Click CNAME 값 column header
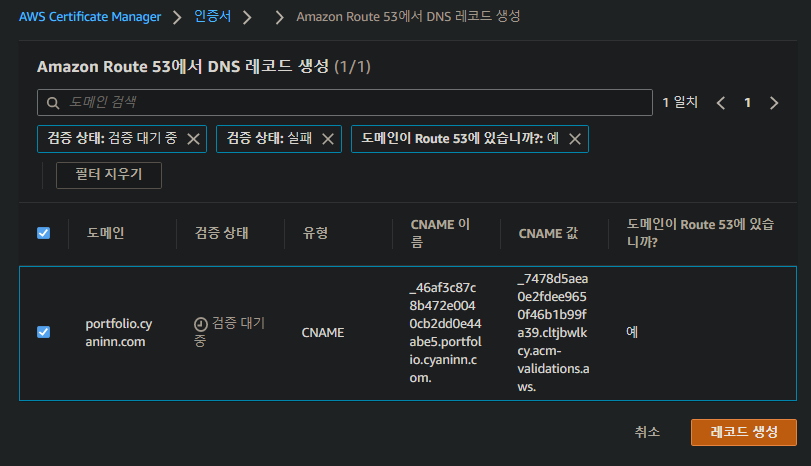This screenshot has width=811, height=466. point(548,233)
